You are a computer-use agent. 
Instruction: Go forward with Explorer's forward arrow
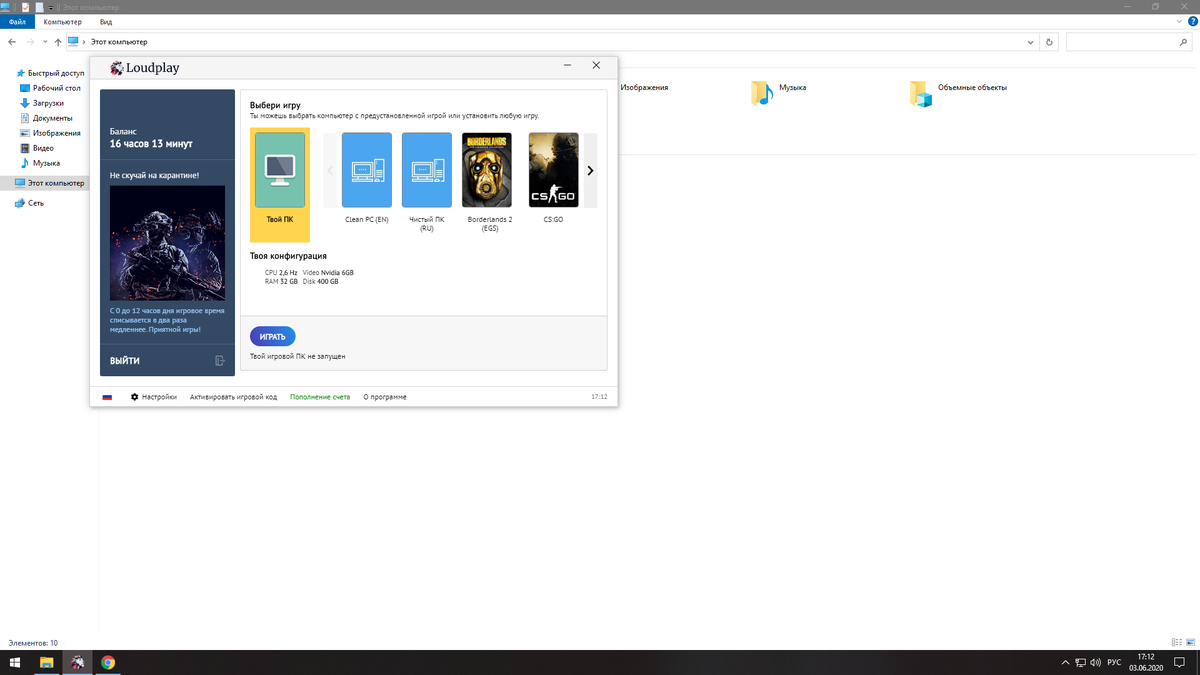pyautogui.click(x=30, y=42)
